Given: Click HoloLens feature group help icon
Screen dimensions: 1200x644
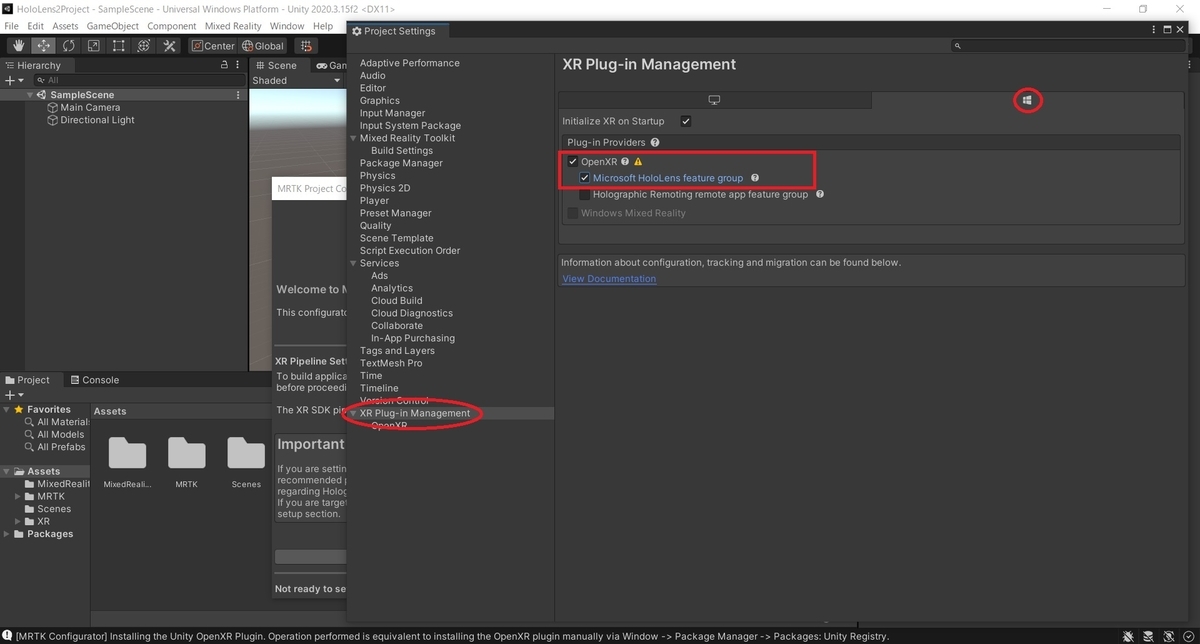Looking at the screenshot, I should pyautogui.click(x=755, y=178).
